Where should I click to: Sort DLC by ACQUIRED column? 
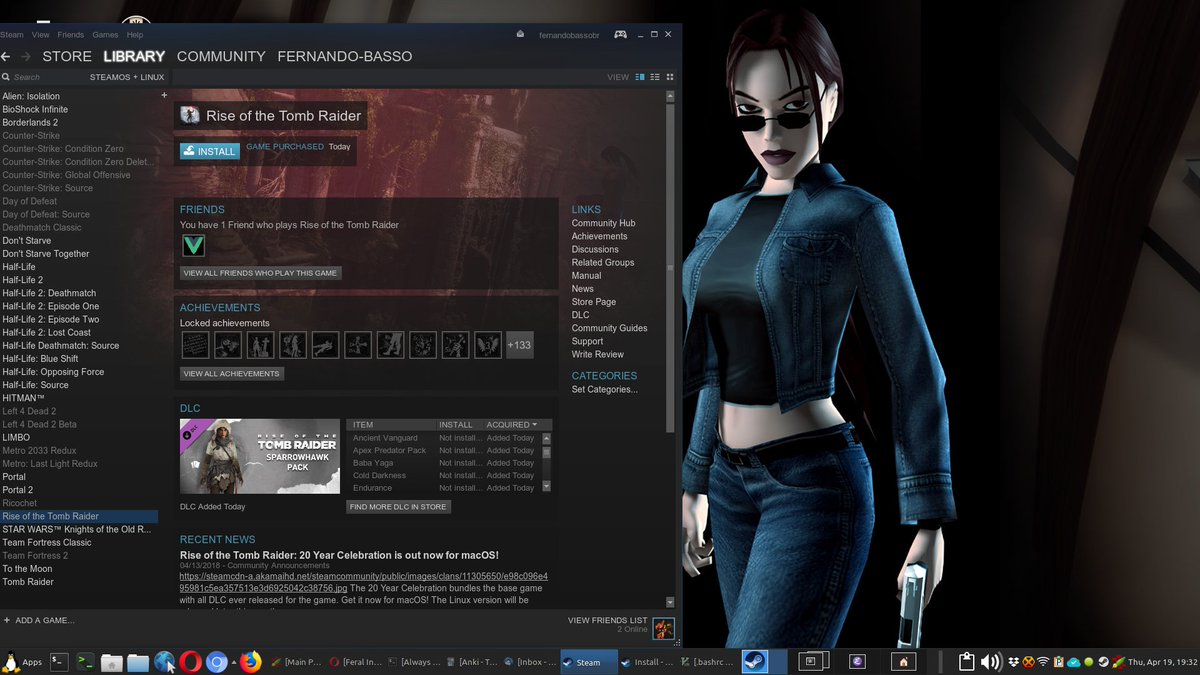(512, 424)
